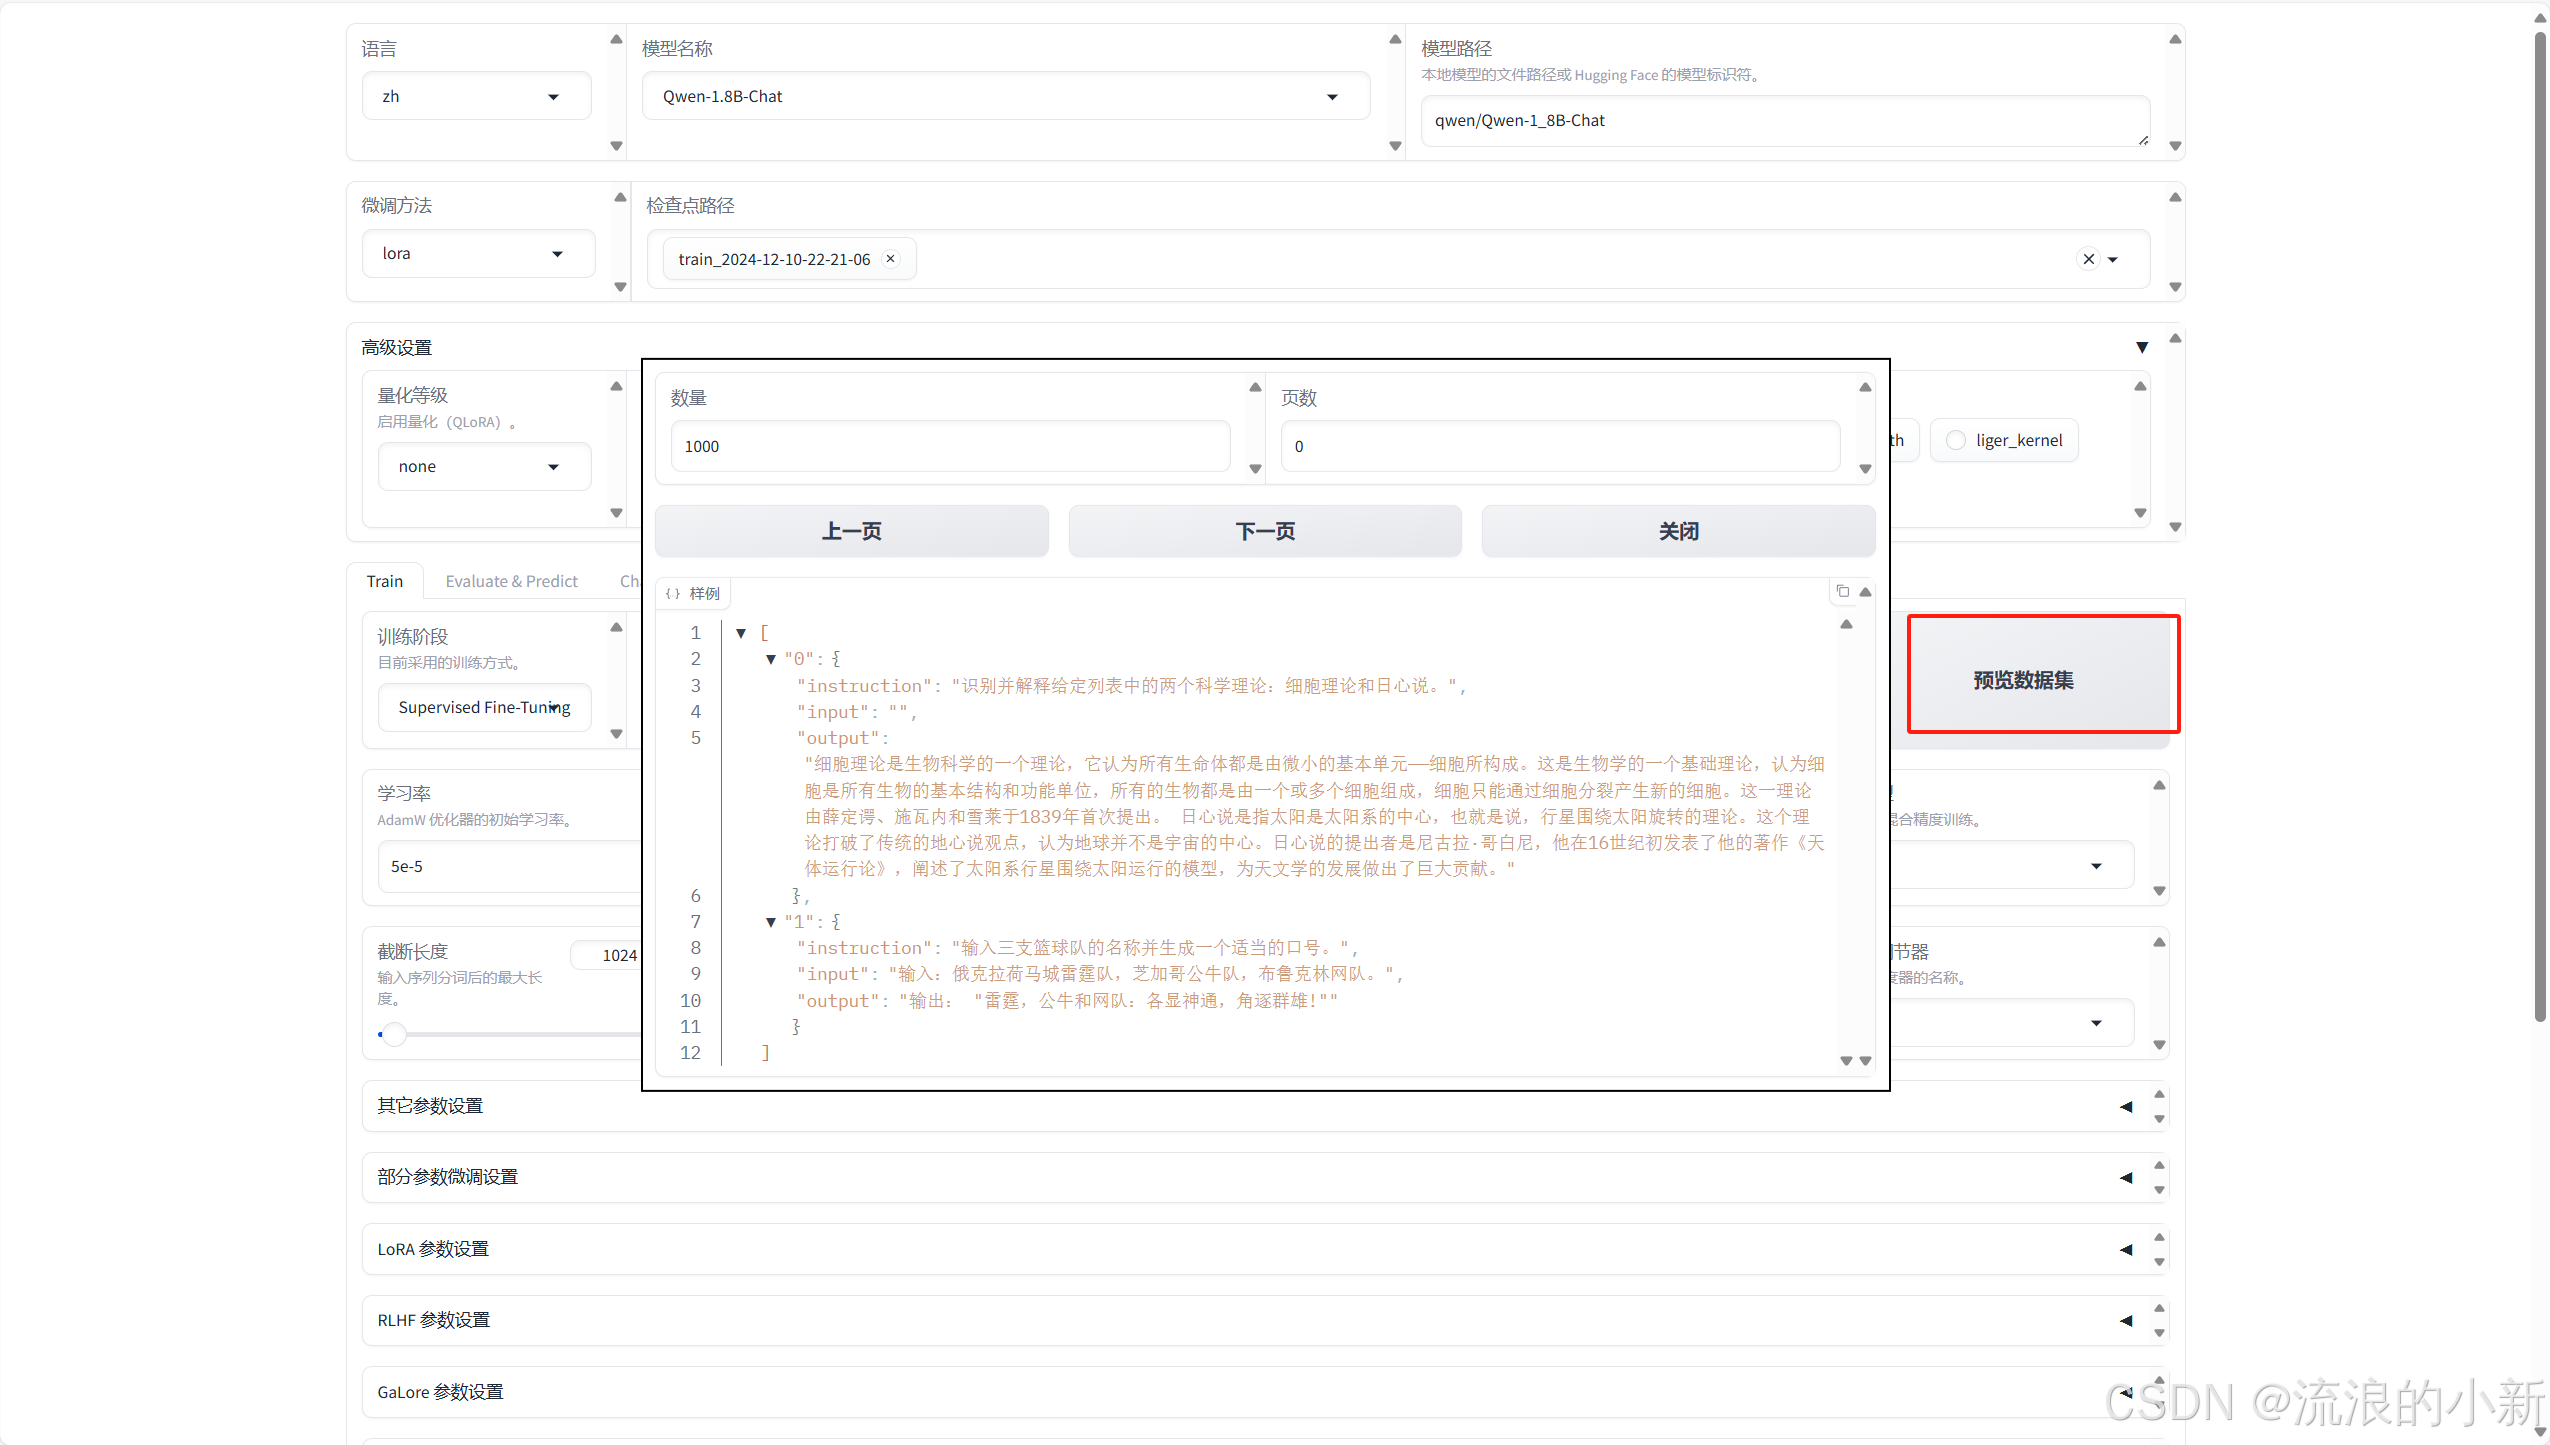2550x1445 pixels.
Task: Switch to Evaluate & Predict tab
Action: pyautogui.click(x=511, y=581)
